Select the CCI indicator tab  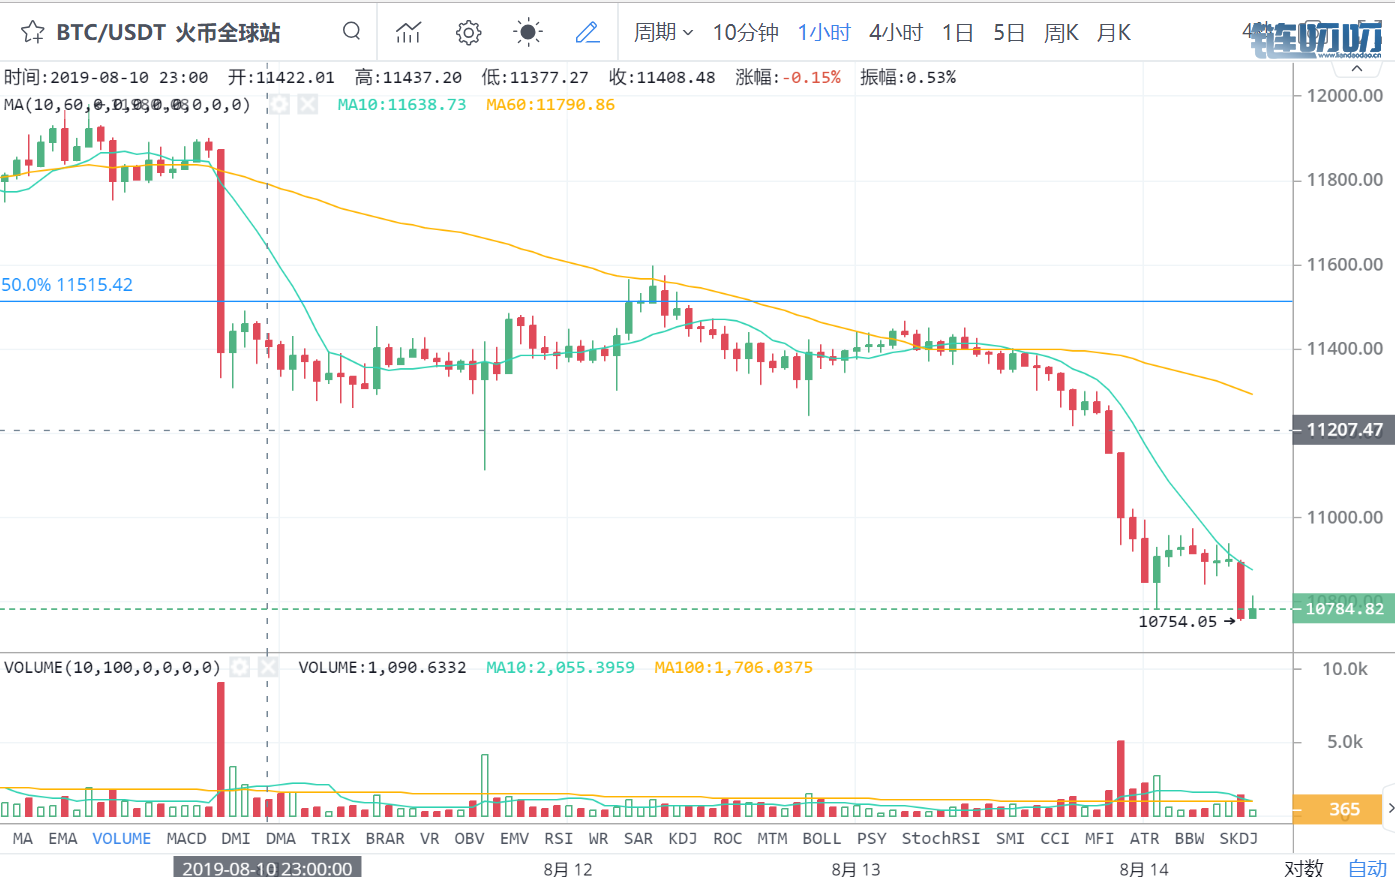coord(1055,838)
